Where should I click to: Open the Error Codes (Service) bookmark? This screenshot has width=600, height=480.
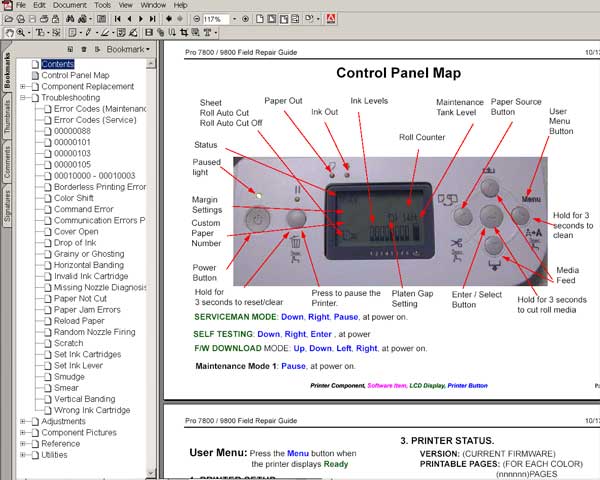[95, 120]
